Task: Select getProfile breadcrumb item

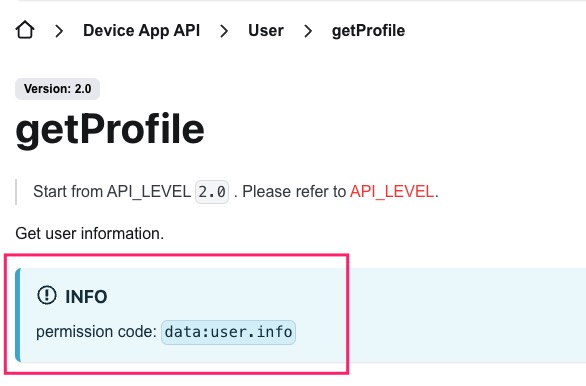Action: [x=368, y=31]
